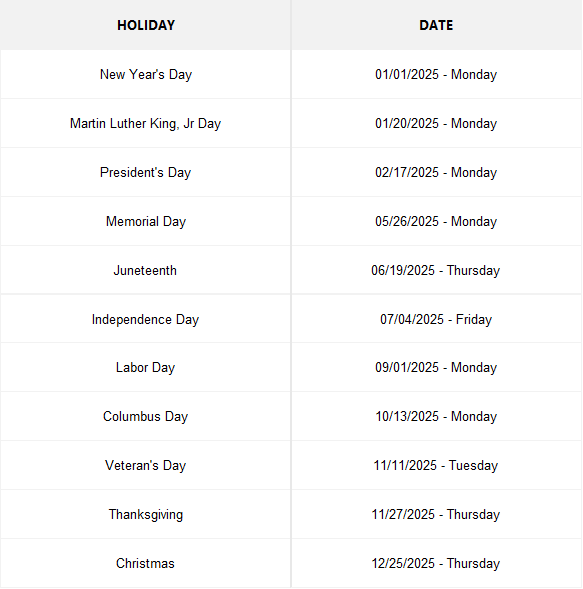The width and height of the screenshot is (583, 589).
Task: Click the Veteran's Day holiday name
Action: click(x=145, y=465)
